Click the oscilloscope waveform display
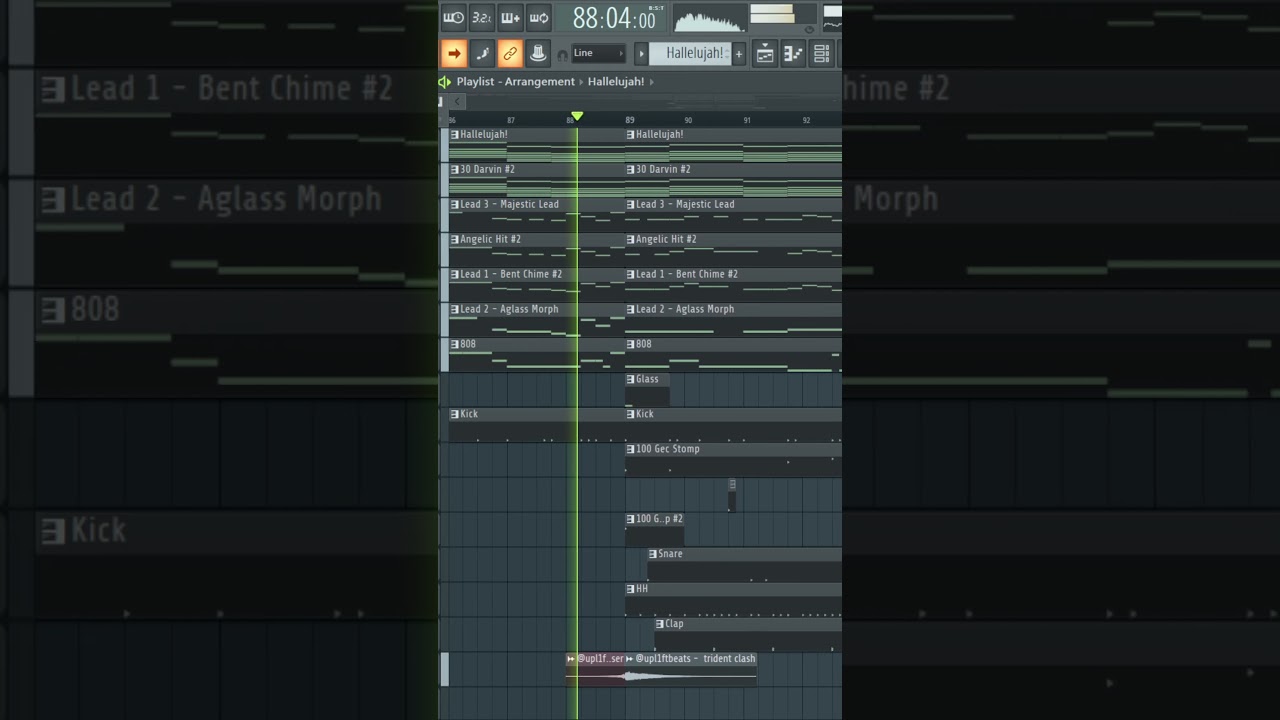Image resolution: width=1280 pixels, height=720 pixels. click(x=709, y=18)
